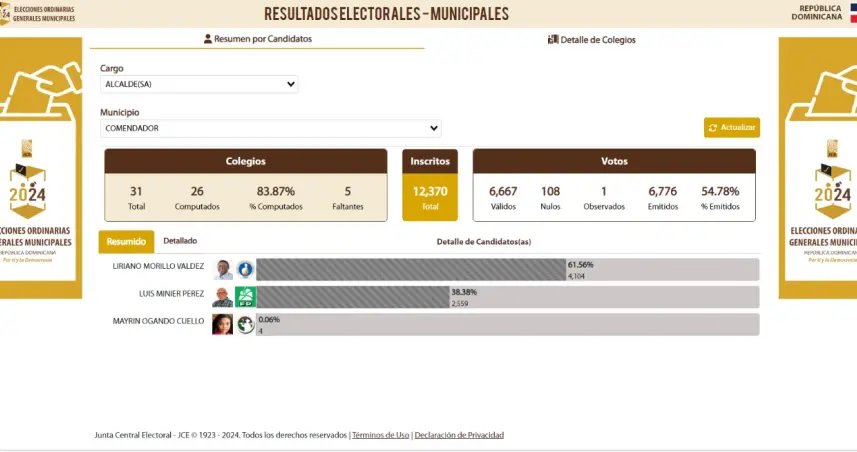This screenshot has height=452, width=857.
Task: Switch to Resumen por Candidatos tab
Action: [258, 39]
